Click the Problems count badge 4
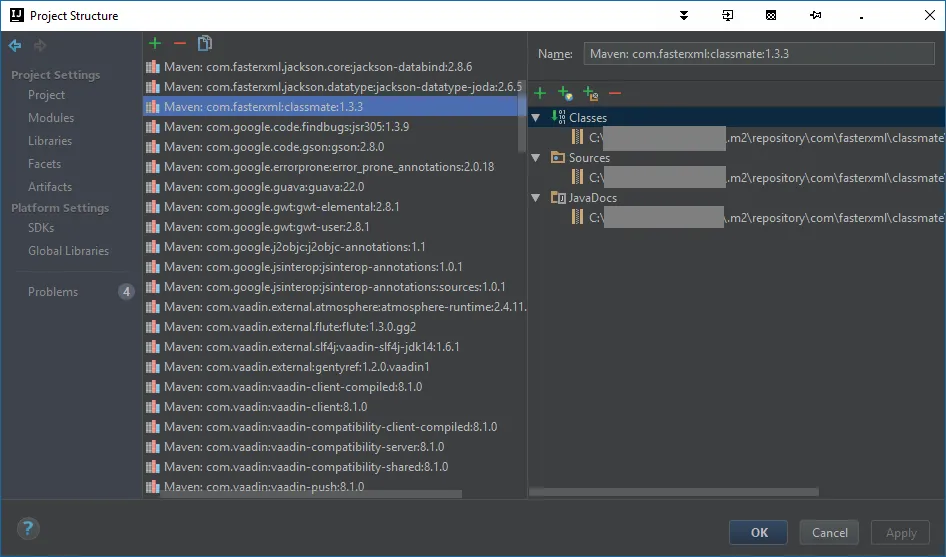The image size is (946, 557). tap(126, 292)
